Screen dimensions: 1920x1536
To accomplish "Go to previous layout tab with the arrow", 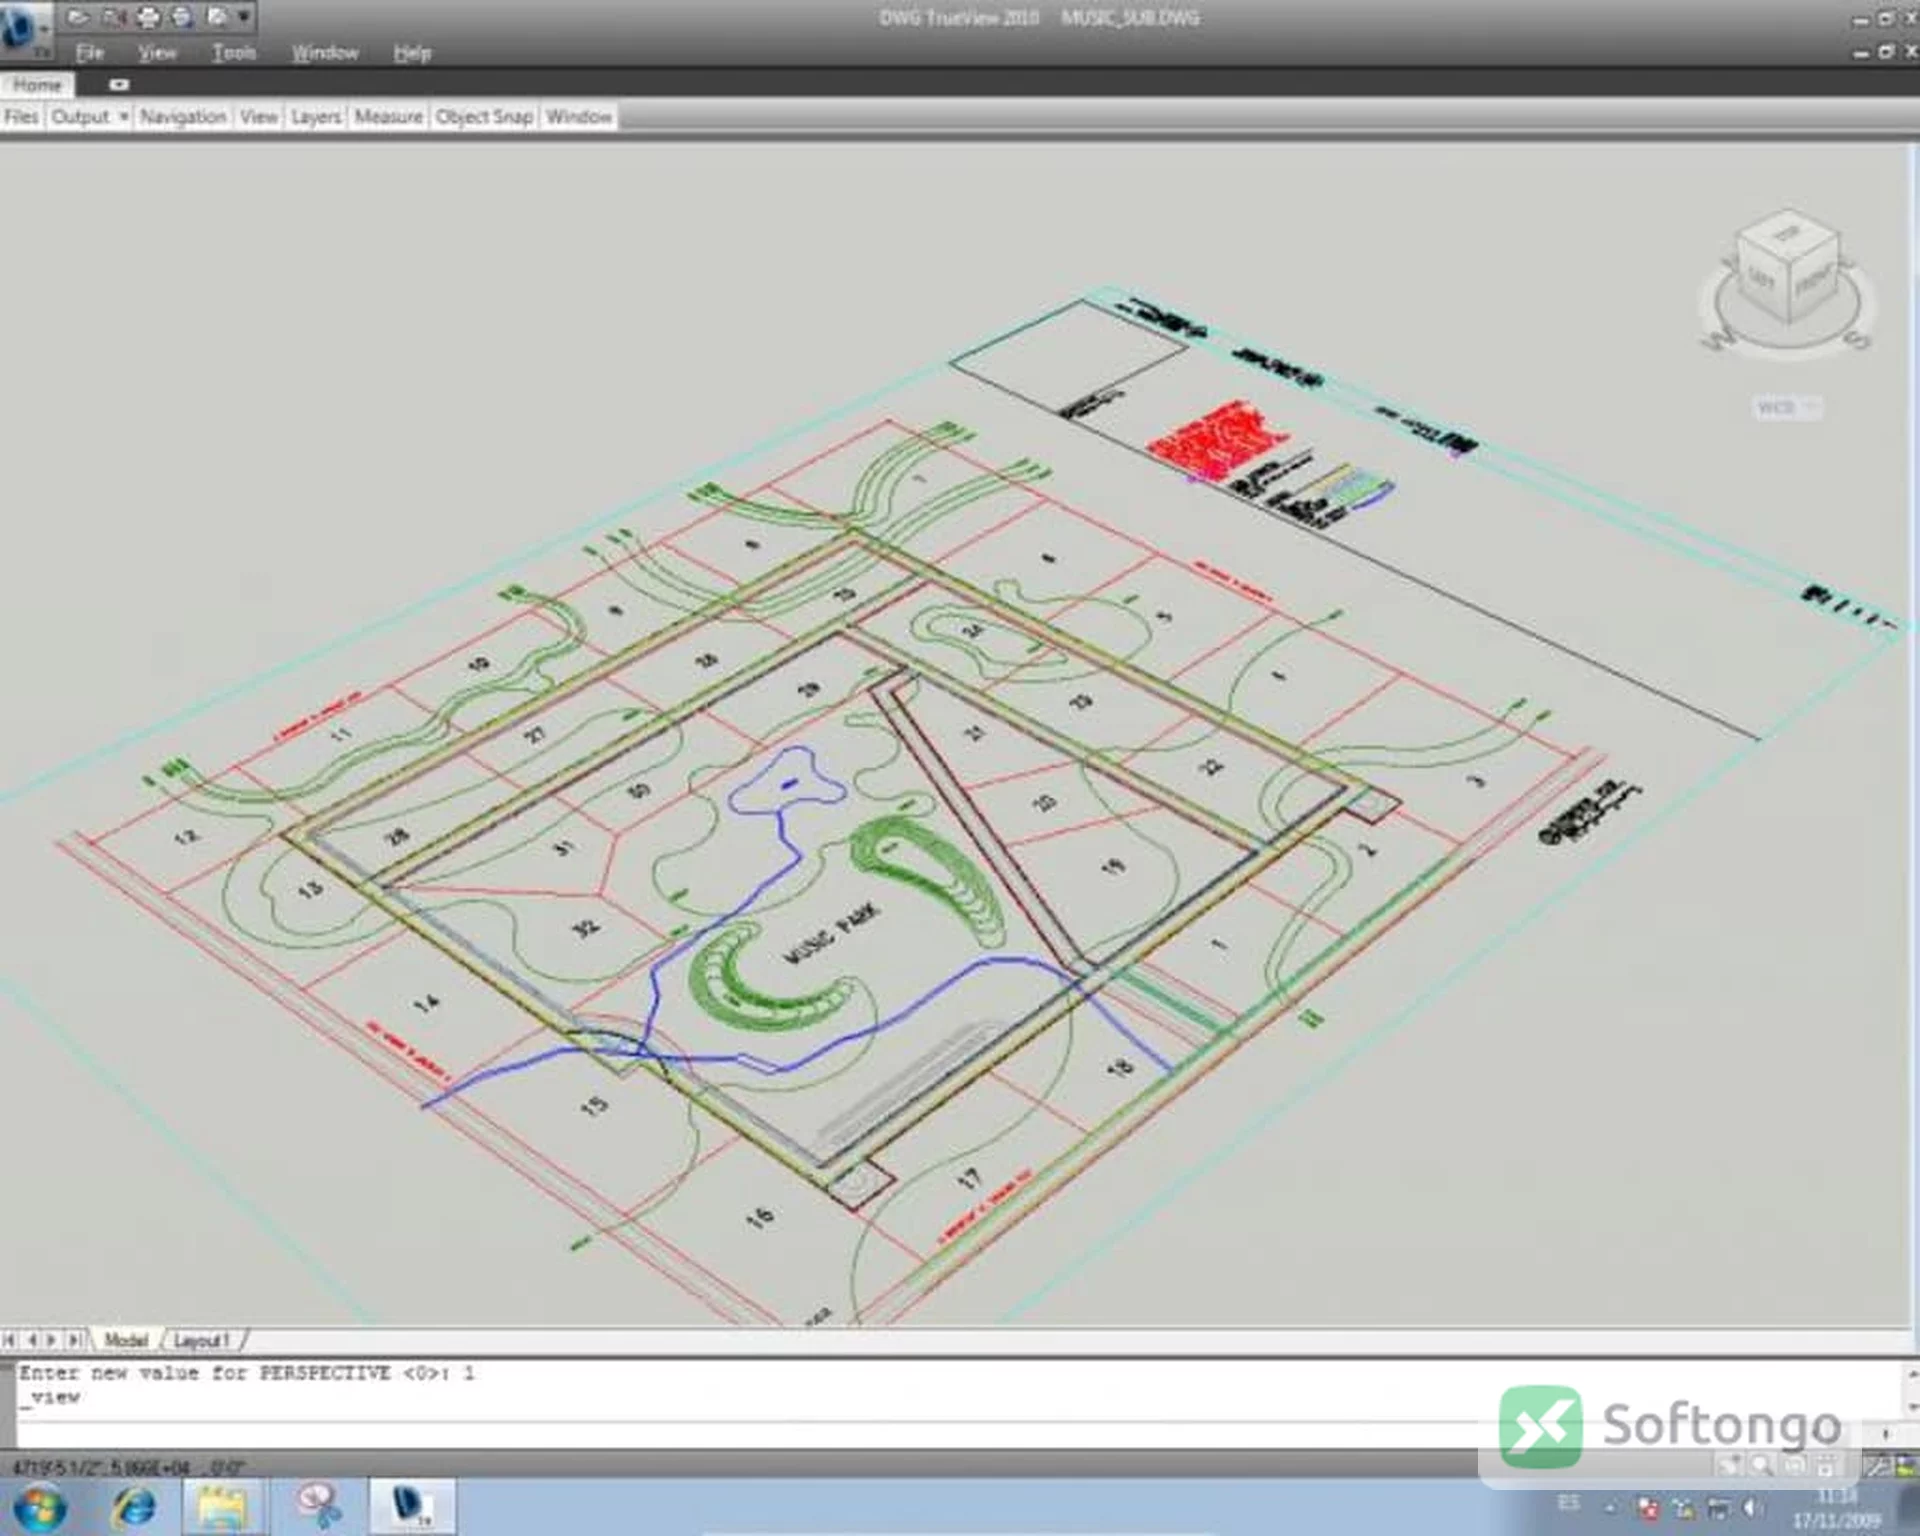I will (x=31, y=1340).
